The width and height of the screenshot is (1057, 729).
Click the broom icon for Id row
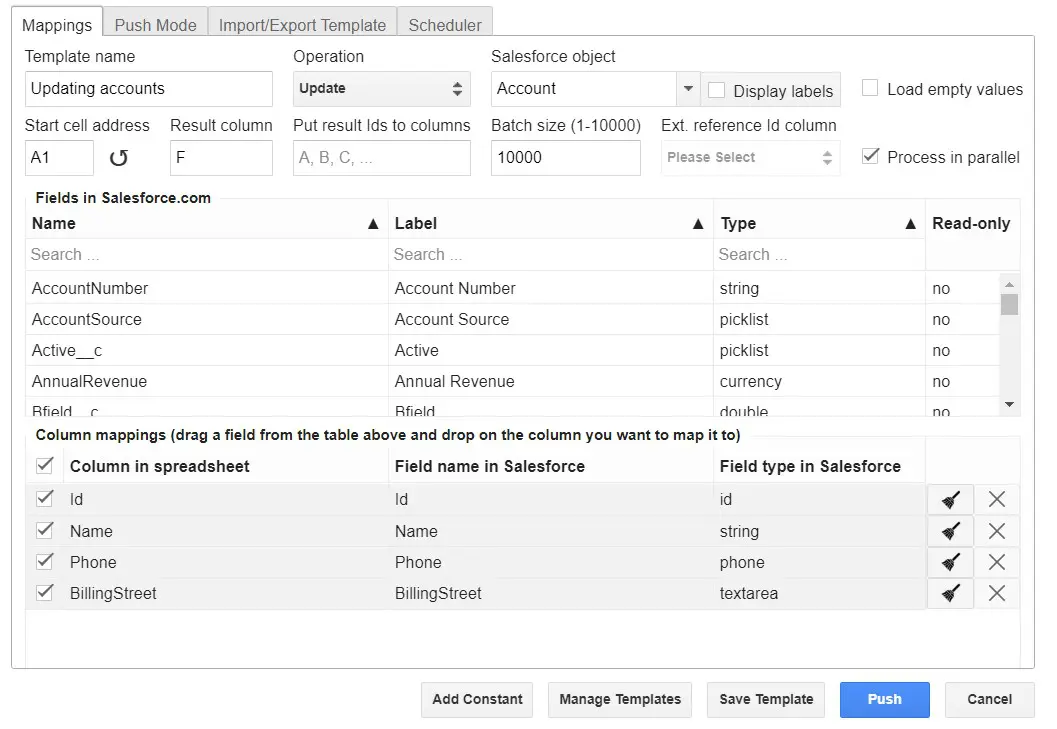[950, 500]
